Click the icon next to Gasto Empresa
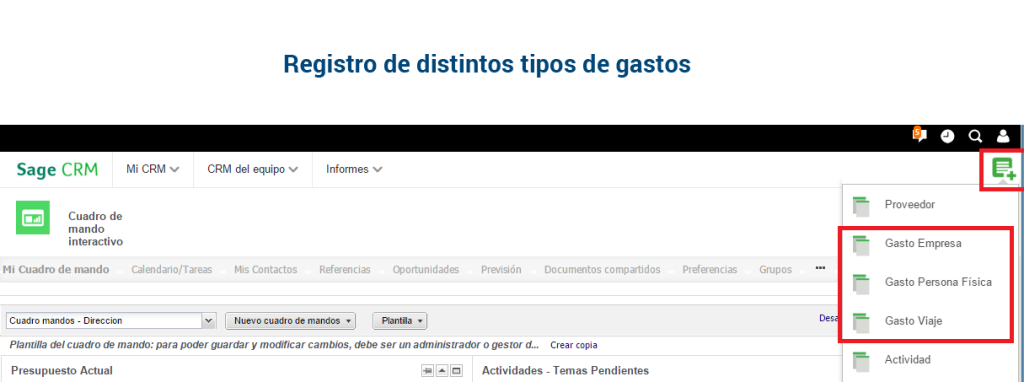This screenshot has height=382, width=1024. (861, 246)
